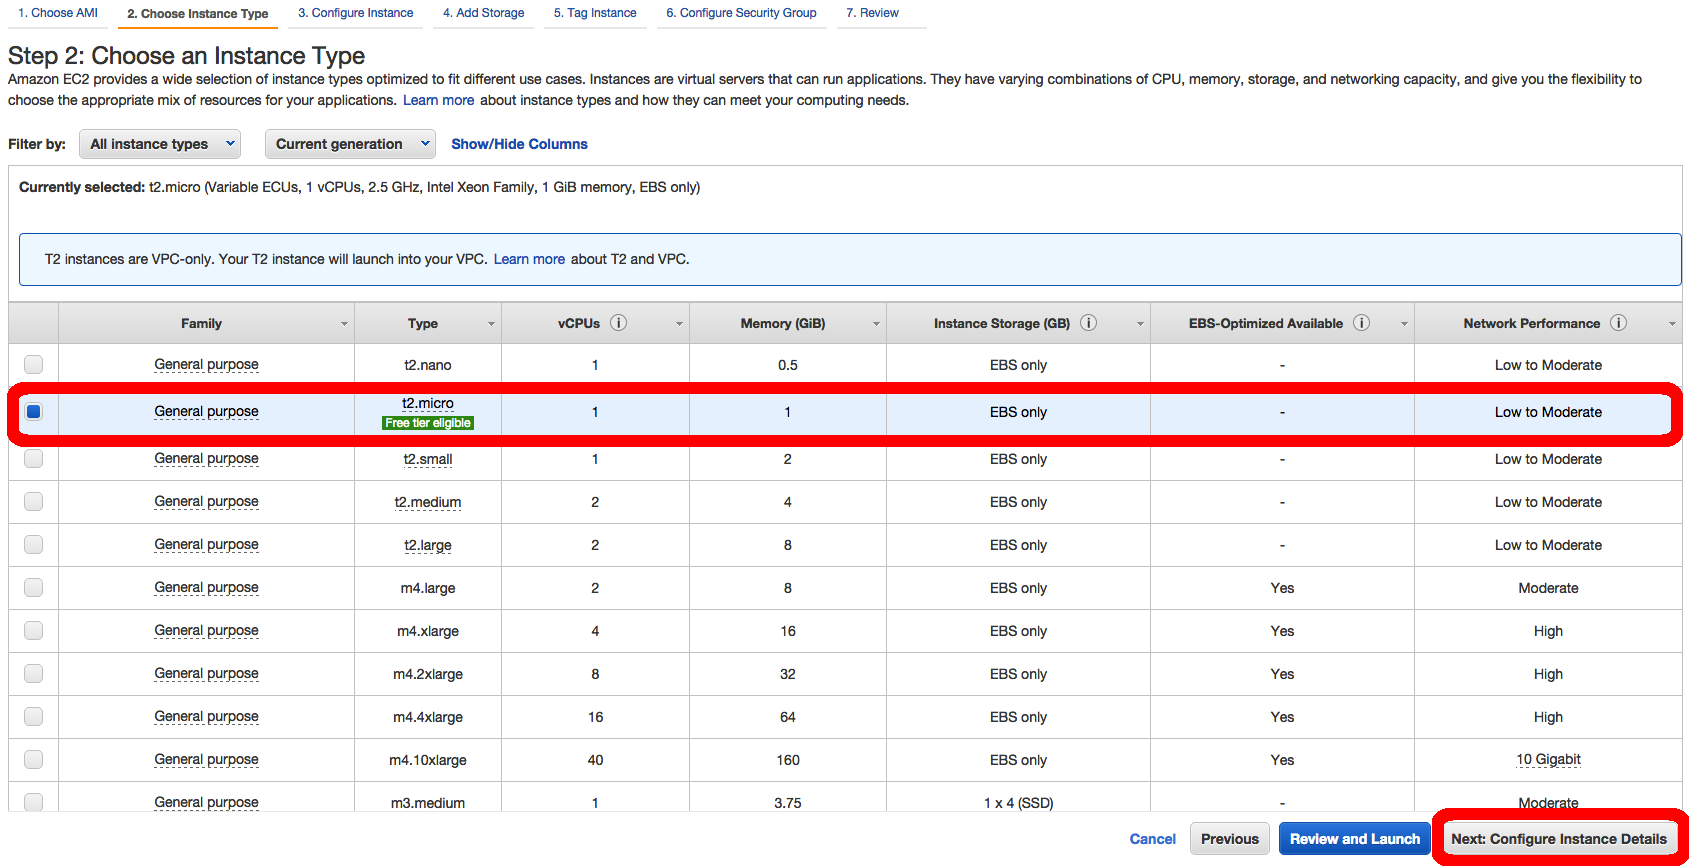Tick the t2.nano instance checkbox

coord(34,365)
